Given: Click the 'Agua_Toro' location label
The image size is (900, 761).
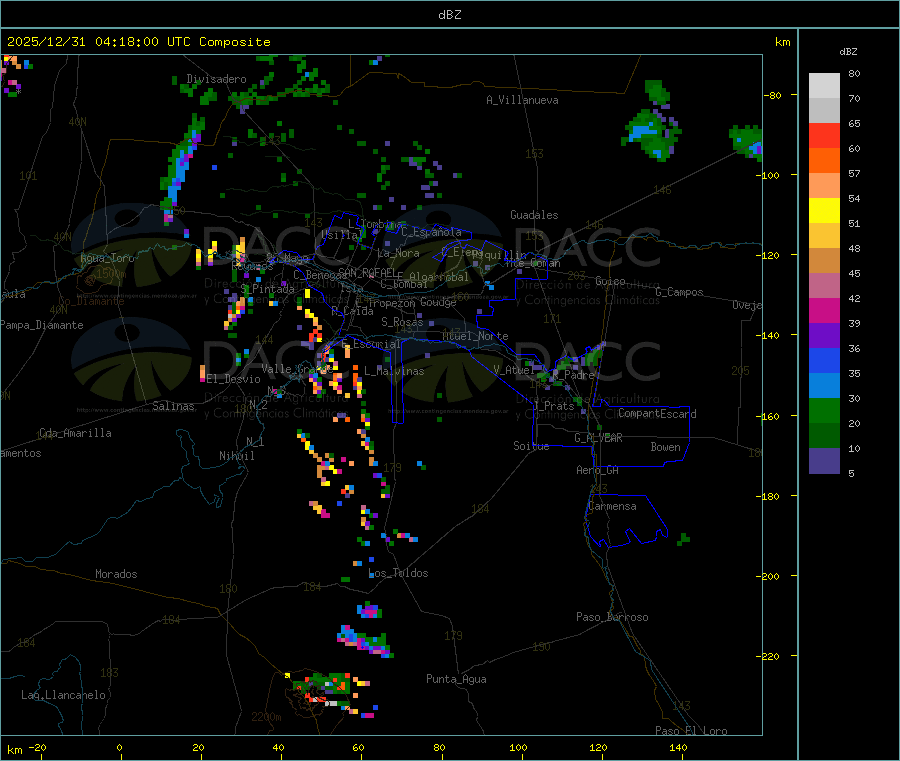Looking at the screenshot, I should [x=107, y=258].
